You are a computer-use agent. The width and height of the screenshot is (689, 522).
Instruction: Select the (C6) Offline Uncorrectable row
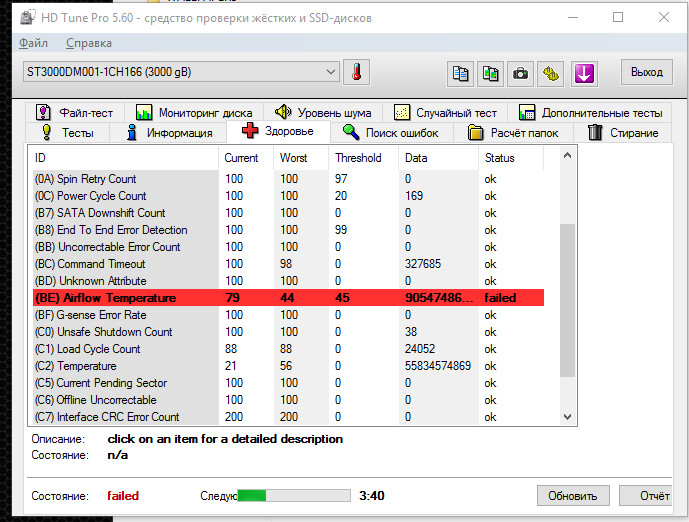(288, 400)
